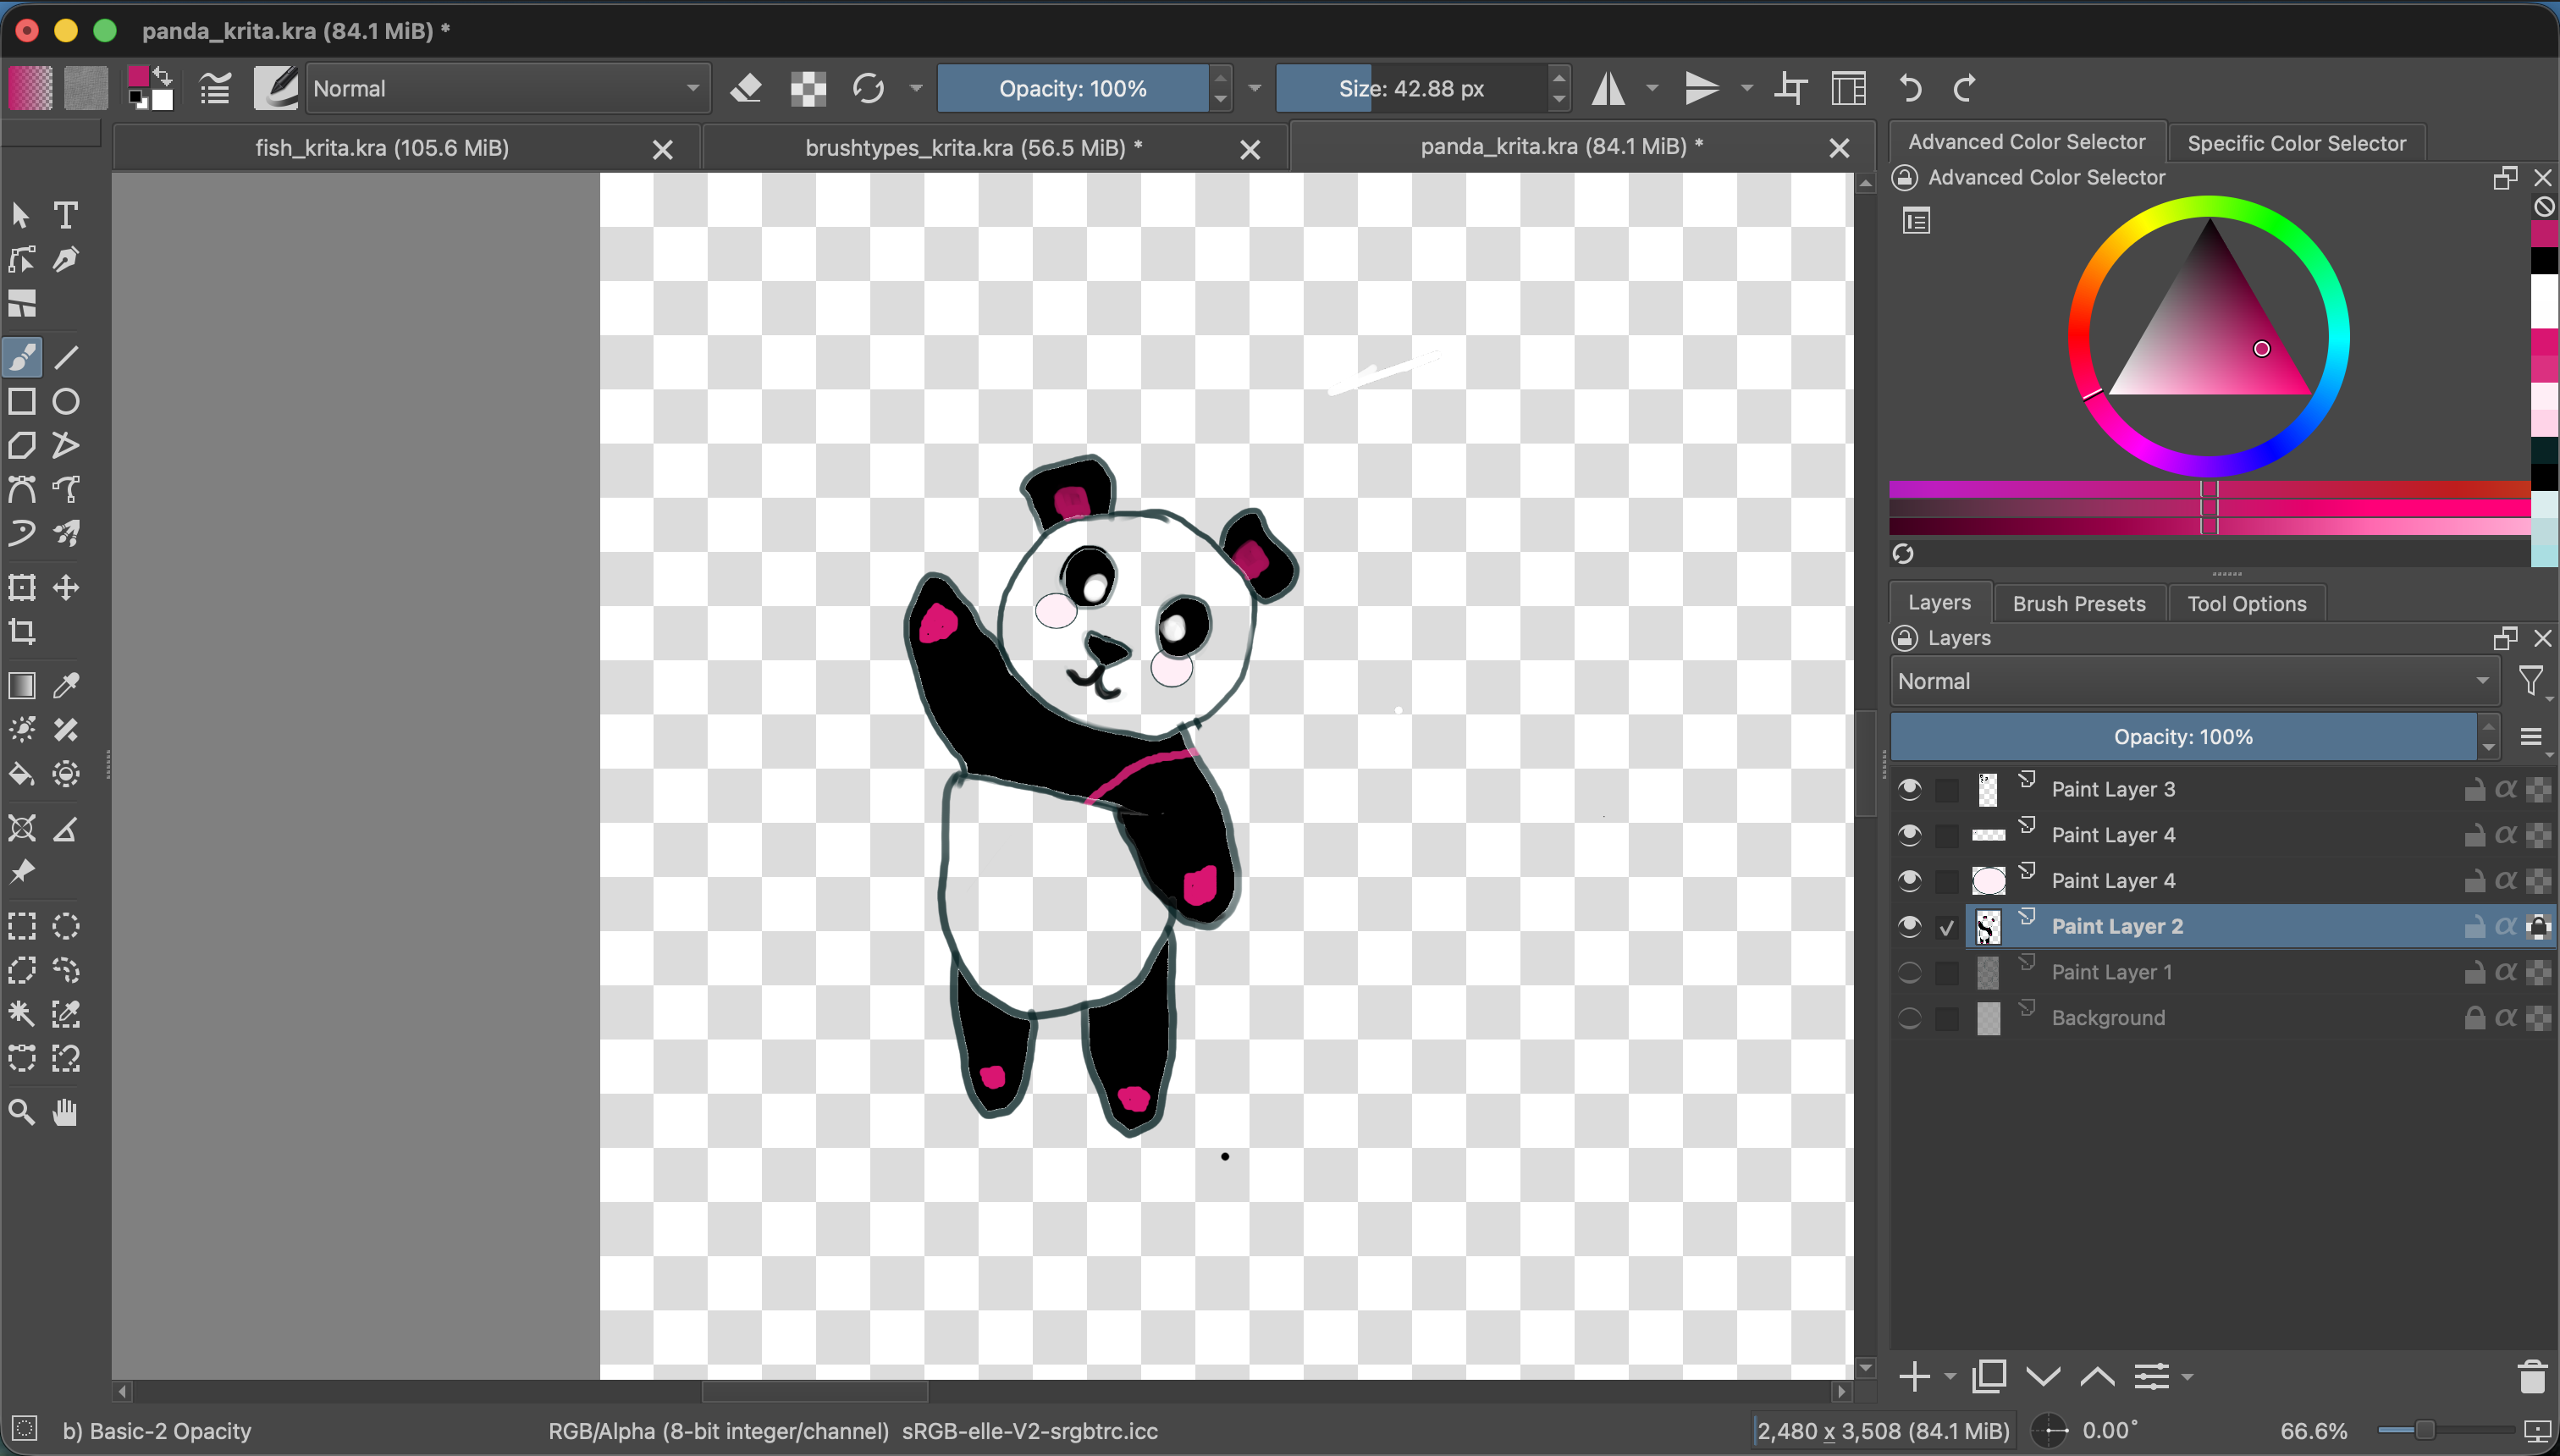Select the Zoom tool
Image resolution: width=2560 pixels, height=1456 pixels.
[x=22, y=1111]
